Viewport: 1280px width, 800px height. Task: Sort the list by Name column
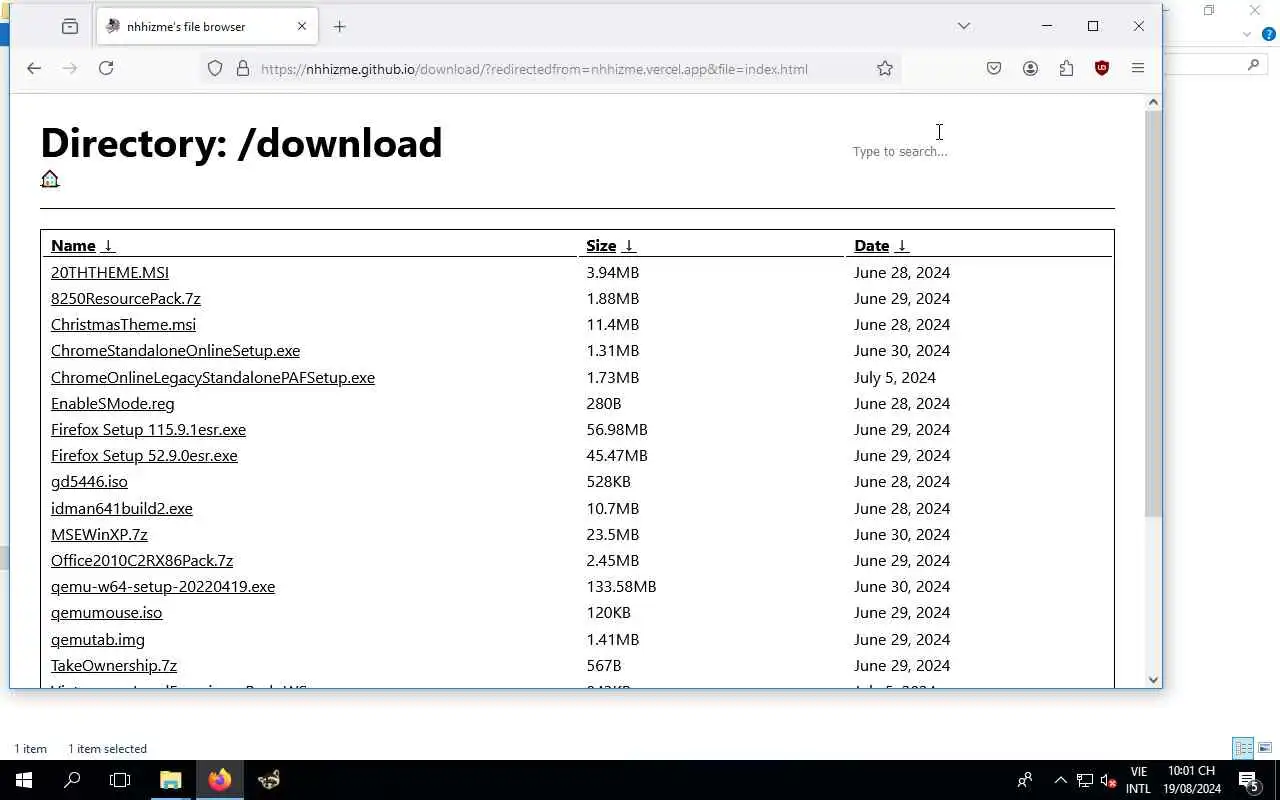pyautogui.click(x=83, y=246)
